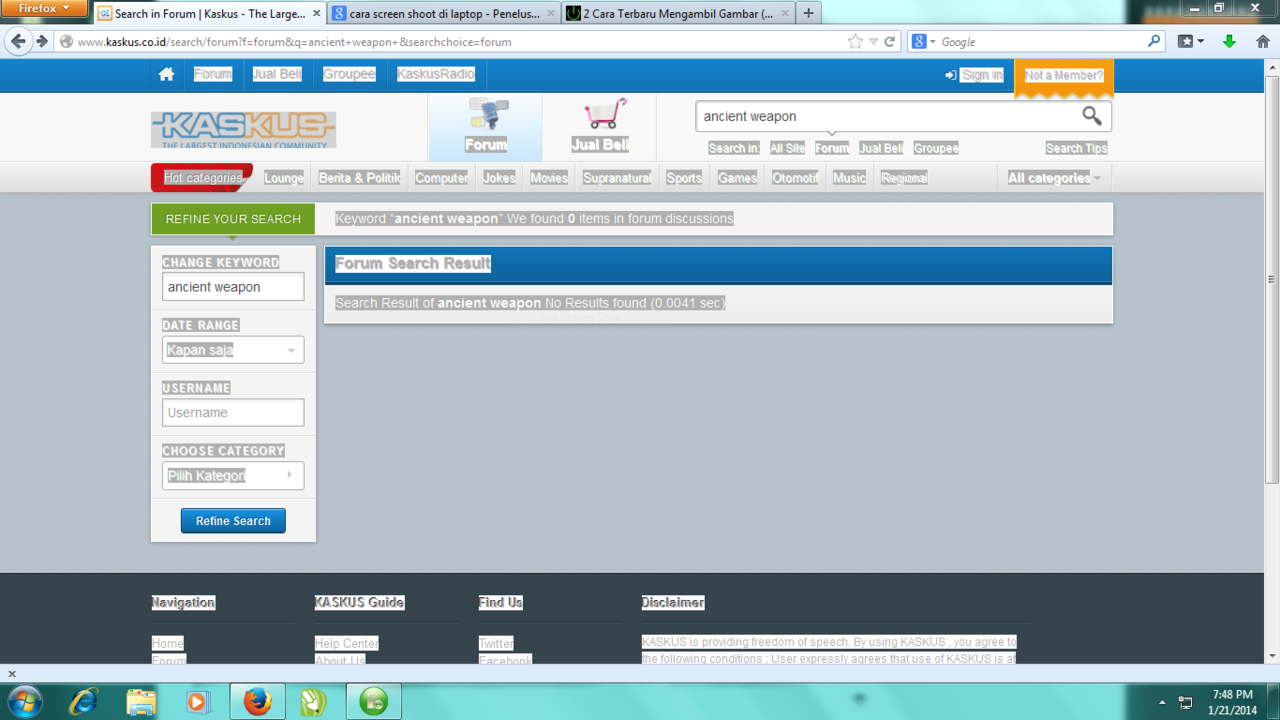
Task: Go back with the browser back arrow
Action: [x=18, y=42]
